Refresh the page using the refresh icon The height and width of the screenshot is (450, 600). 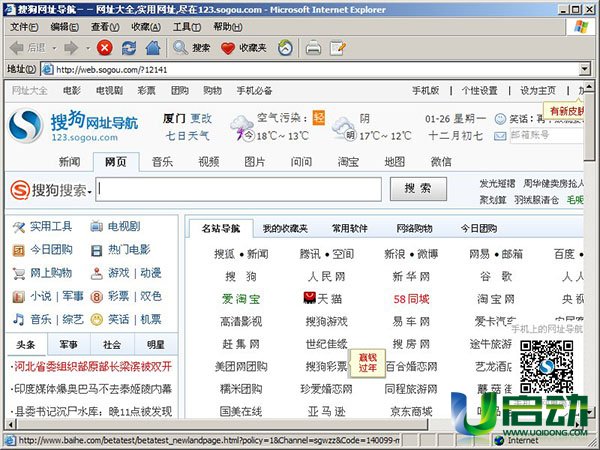pyautogui.click(x=129, y=48)
